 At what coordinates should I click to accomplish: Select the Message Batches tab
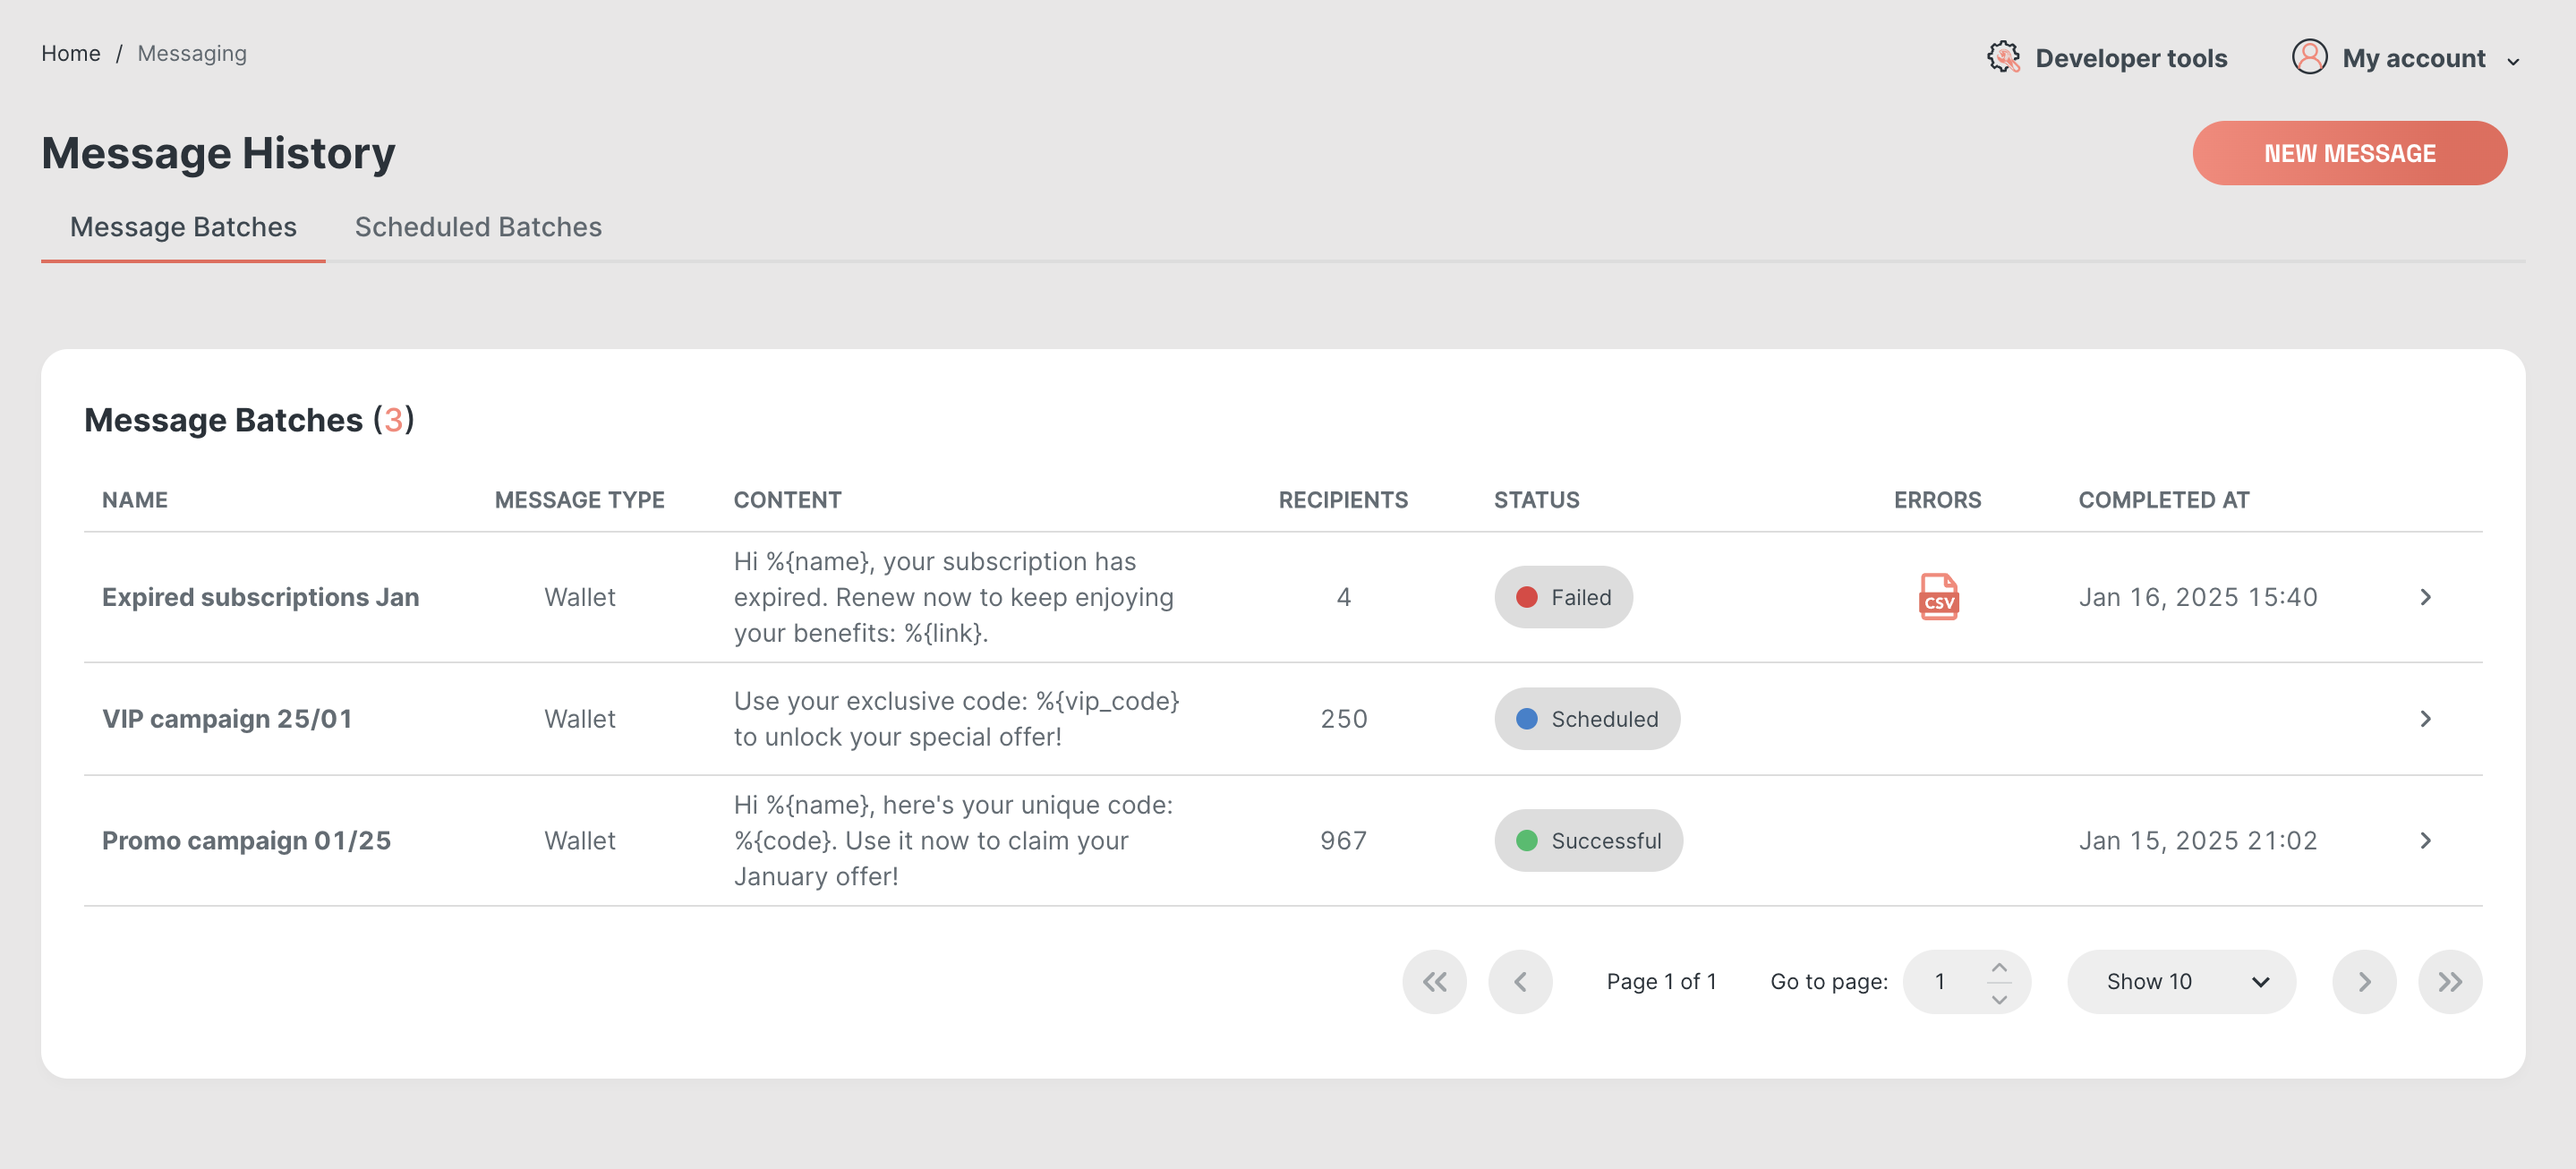pos(183,227)
